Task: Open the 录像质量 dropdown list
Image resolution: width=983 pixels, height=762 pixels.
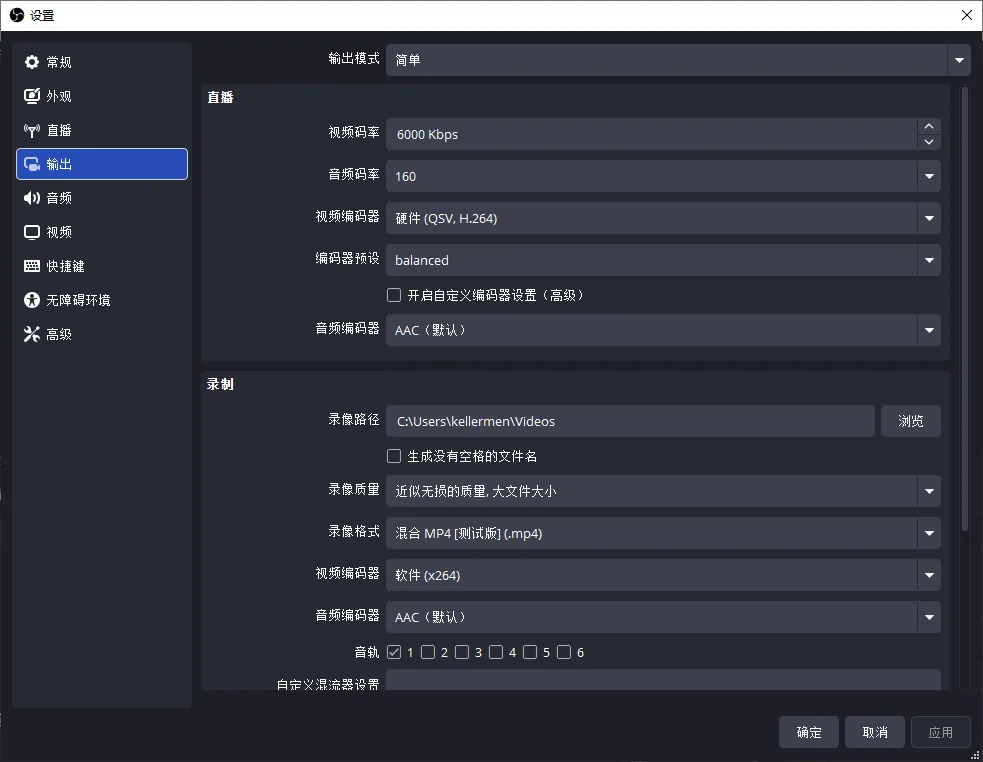Action: click(930, 491)
